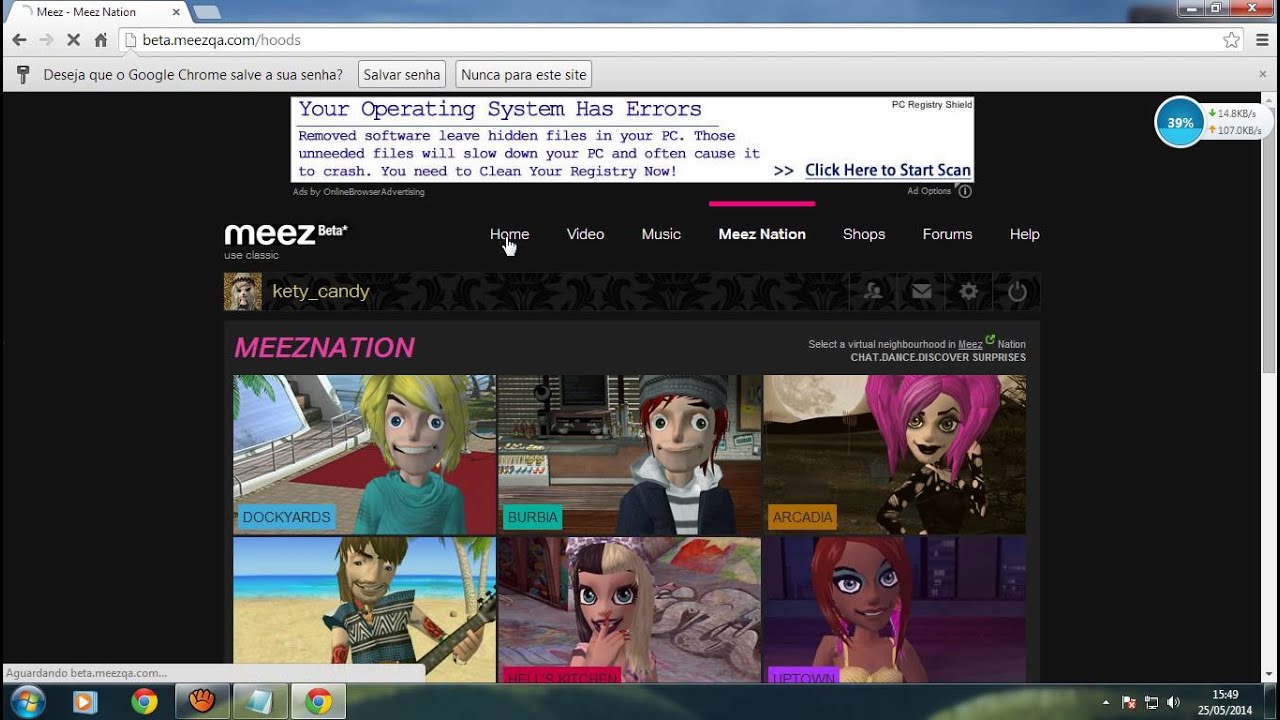Select the Arcadia neighbourhood thumbnail

(894, 454)
